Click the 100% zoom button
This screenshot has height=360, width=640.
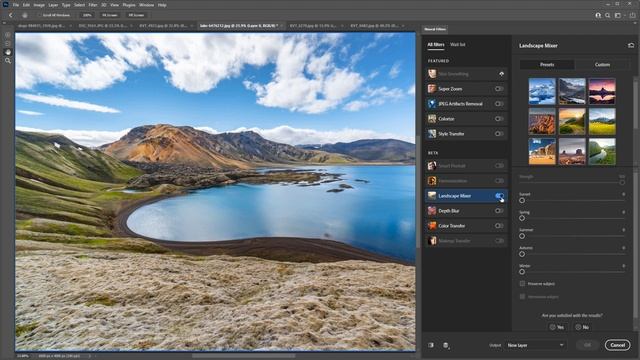coord(87,15)
